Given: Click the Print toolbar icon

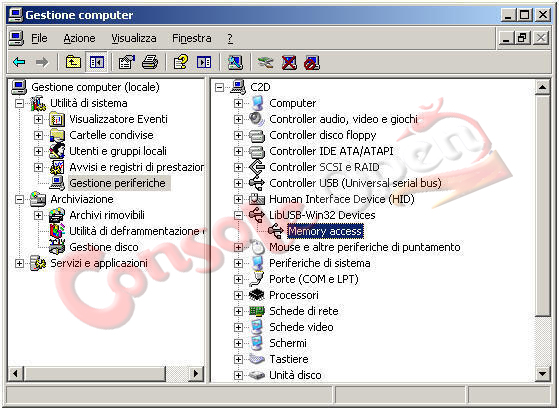Looking at the screenshot, I should point(150,62).
